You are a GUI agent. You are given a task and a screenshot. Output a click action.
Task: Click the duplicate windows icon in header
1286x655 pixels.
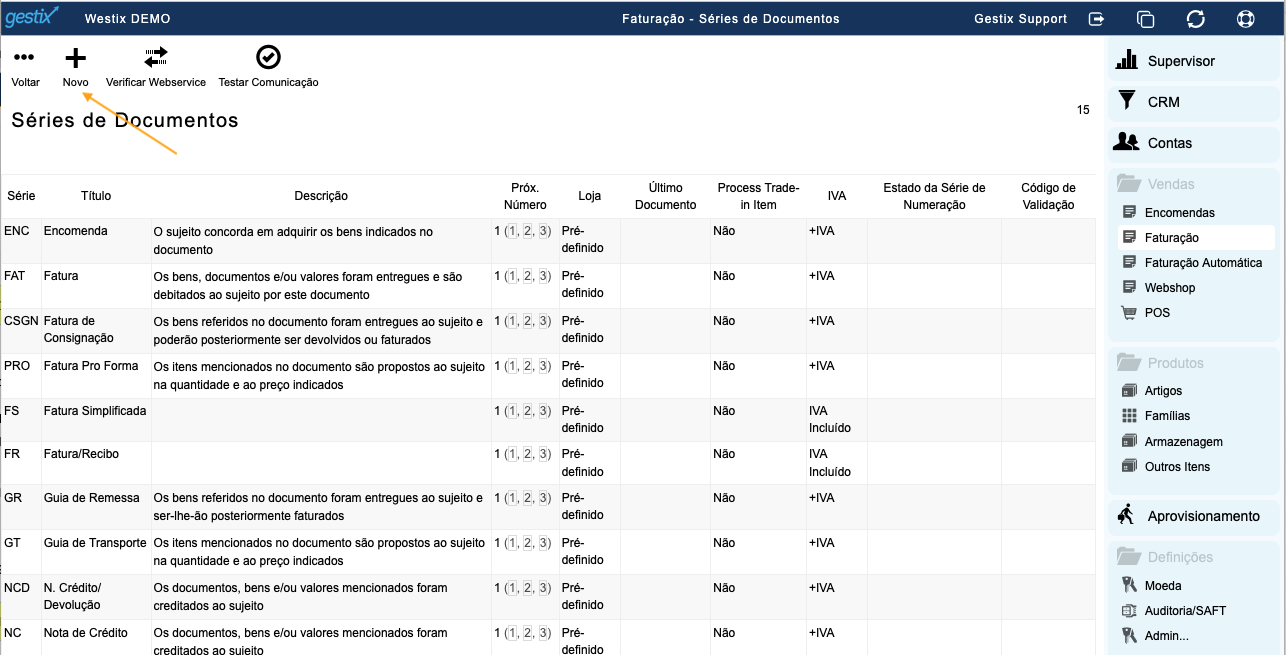(1146, 19)
